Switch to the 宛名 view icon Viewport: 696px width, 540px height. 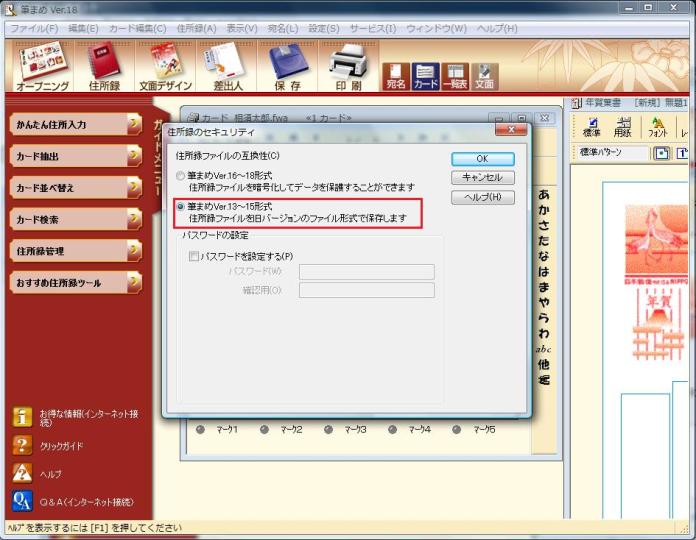[x=396, y=76]
